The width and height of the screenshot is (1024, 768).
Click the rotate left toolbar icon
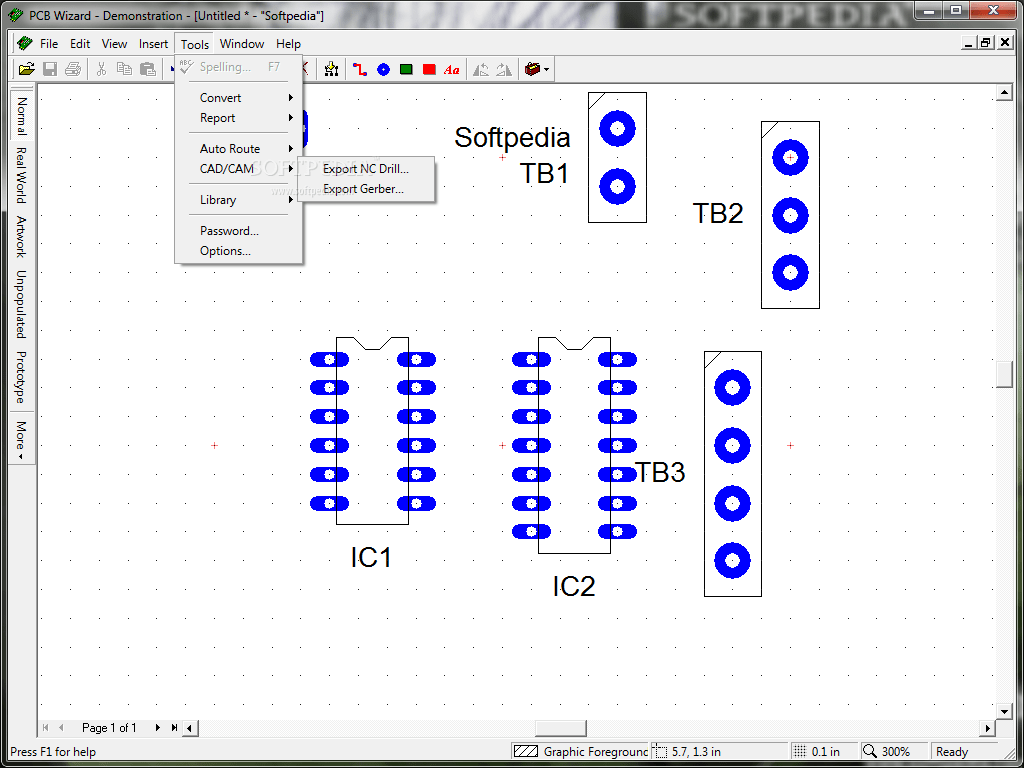click(x=481, y=69)
